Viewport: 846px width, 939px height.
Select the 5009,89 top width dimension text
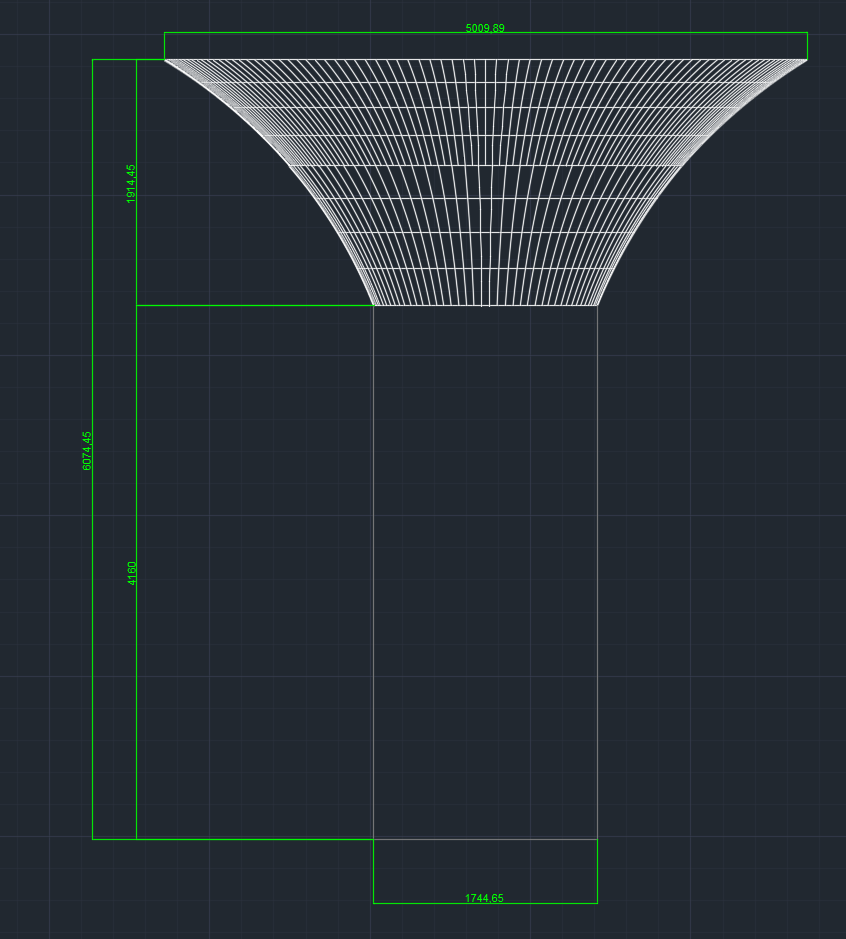485,28
